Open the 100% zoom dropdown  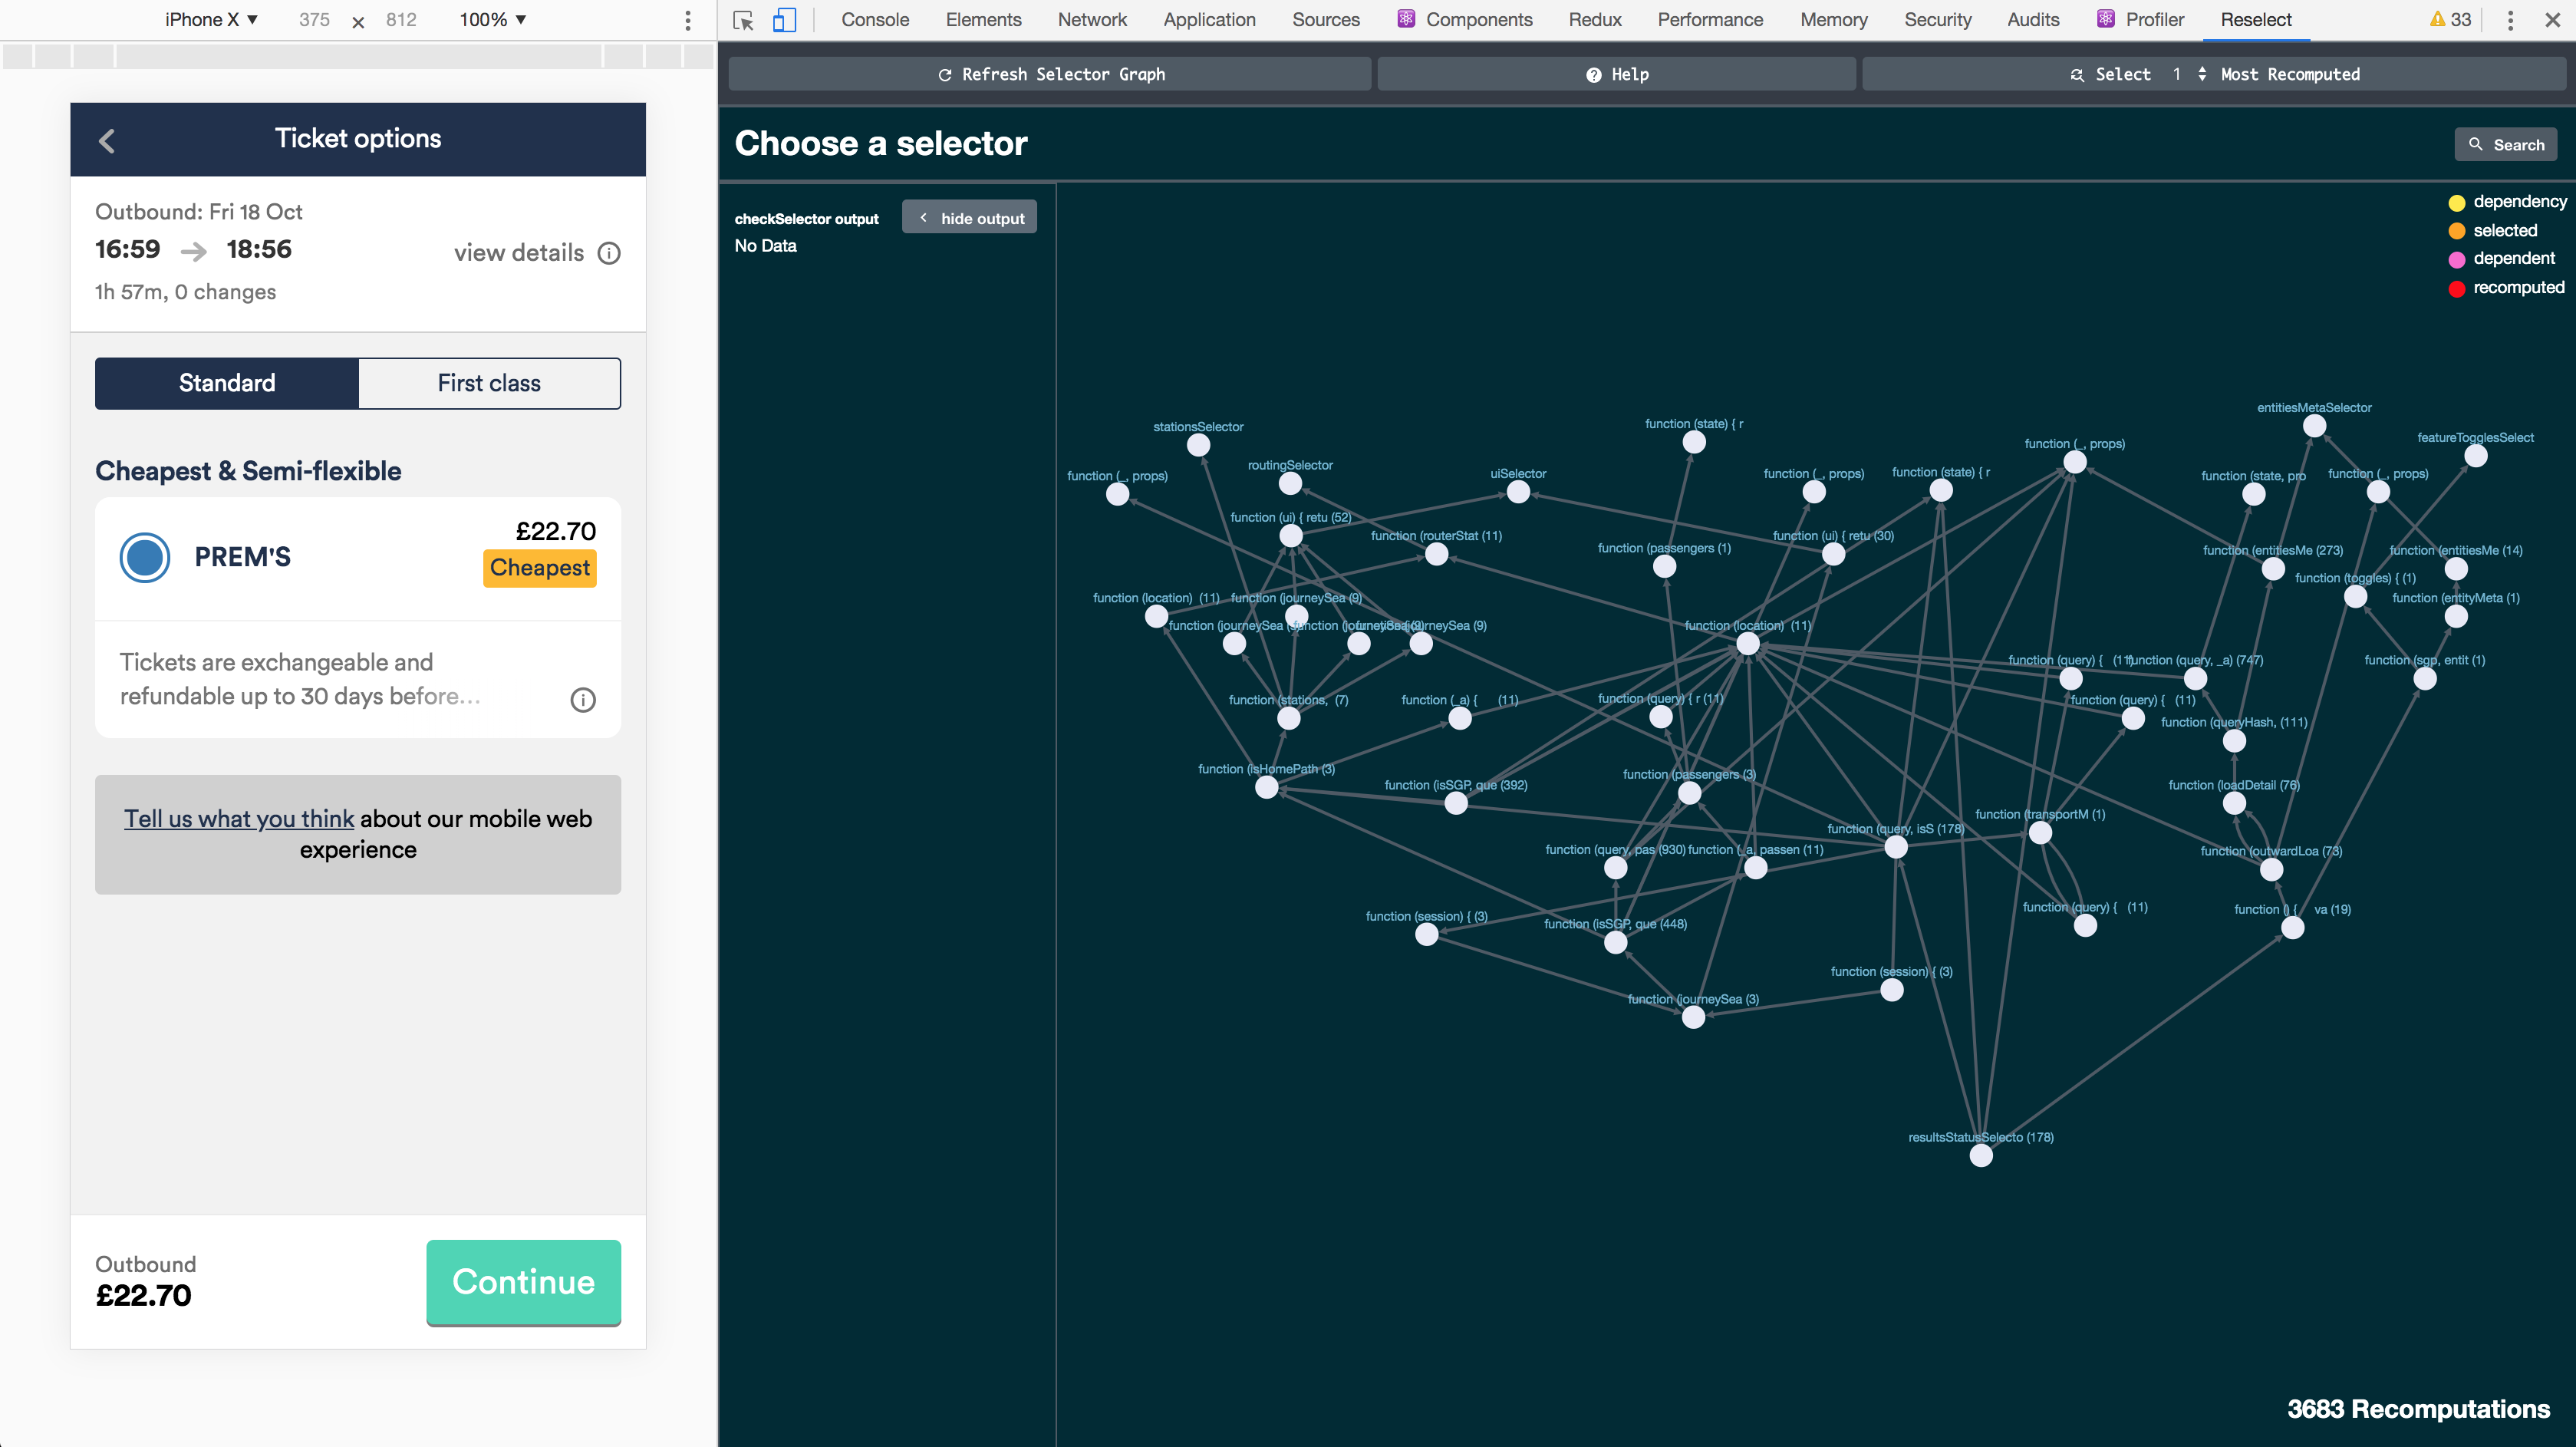pos(492,20)
